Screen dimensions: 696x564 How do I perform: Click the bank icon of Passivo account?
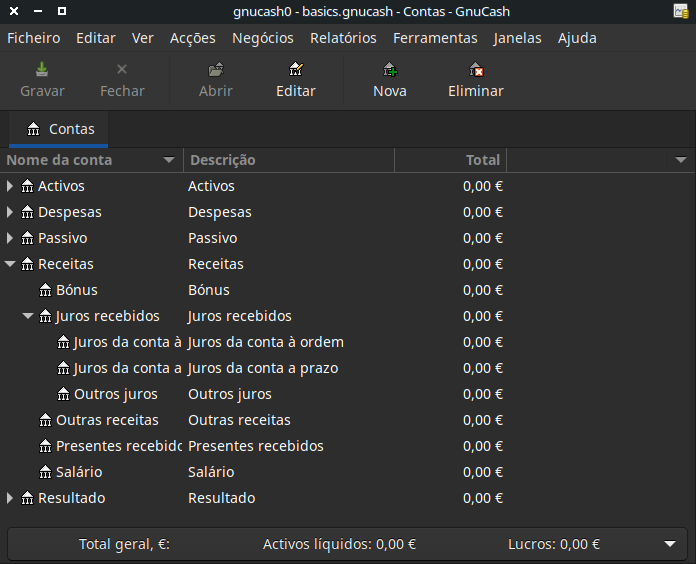tap(28, 238)
